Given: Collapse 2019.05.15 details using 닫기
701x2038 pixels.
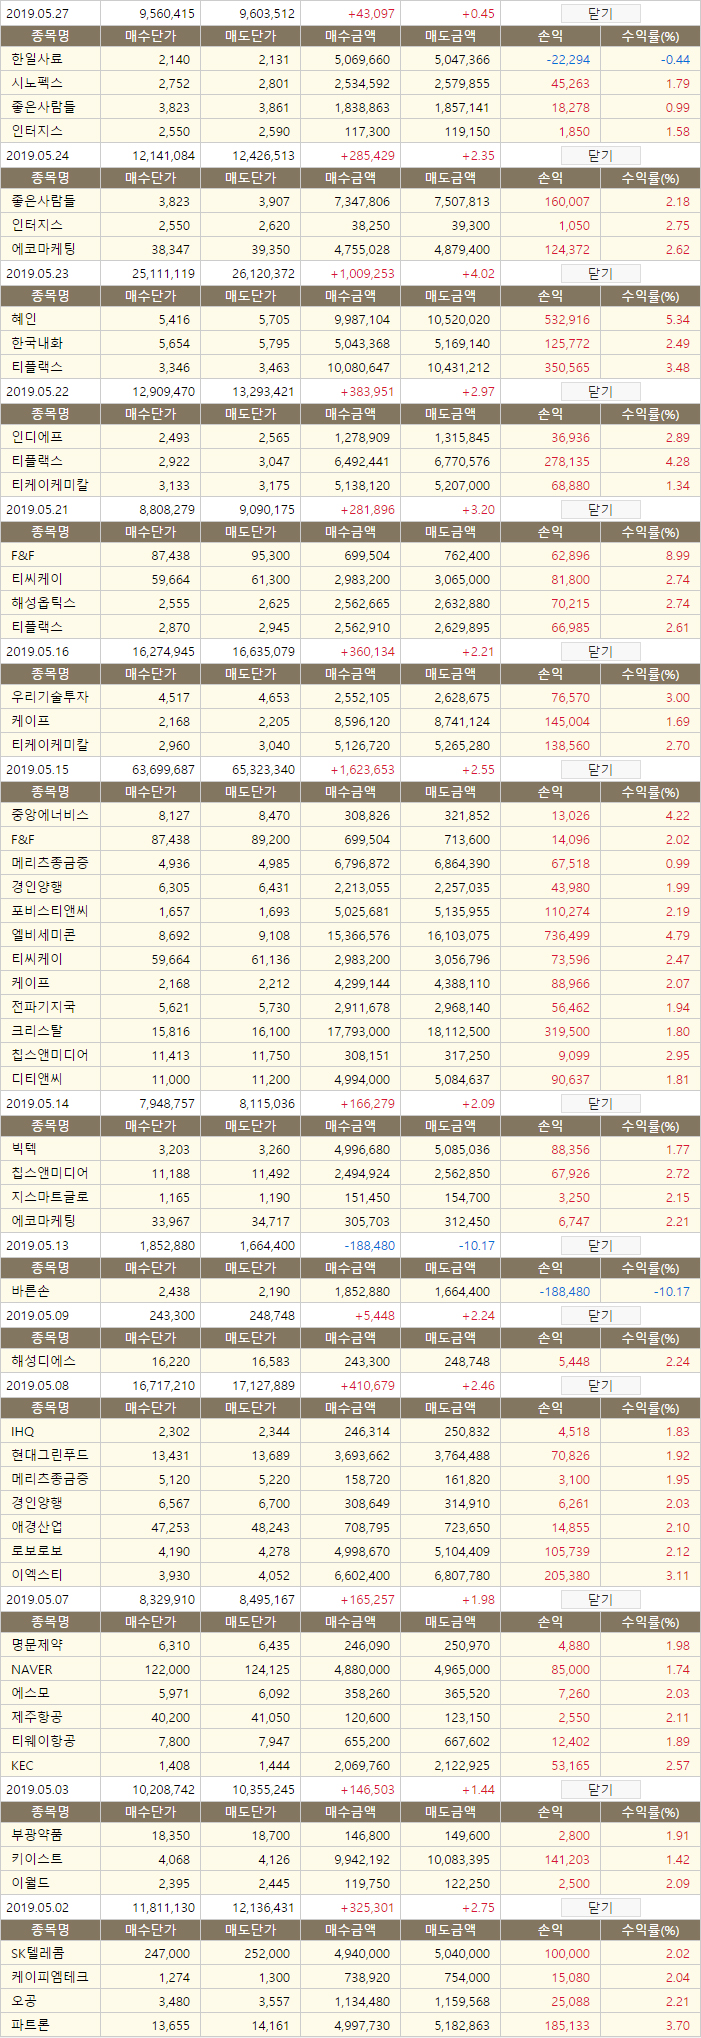Looking at the screenshot, I should [x=600, y=770].
